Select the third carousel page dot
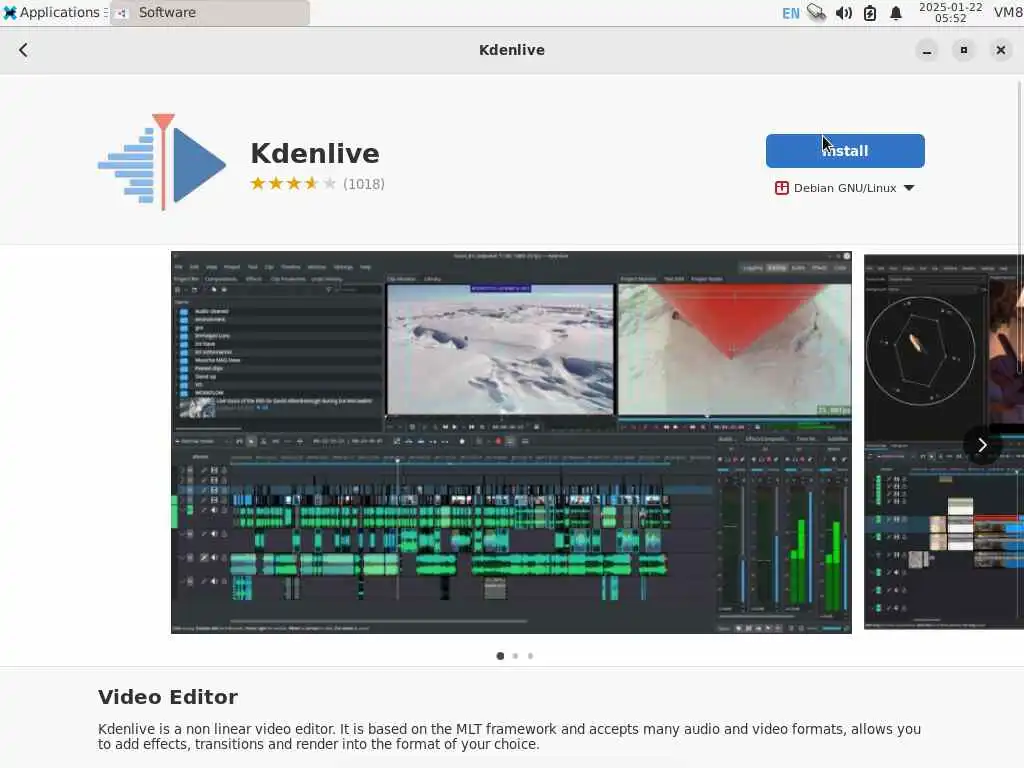Screen dimensions: 1024x768 click(530, 656)
